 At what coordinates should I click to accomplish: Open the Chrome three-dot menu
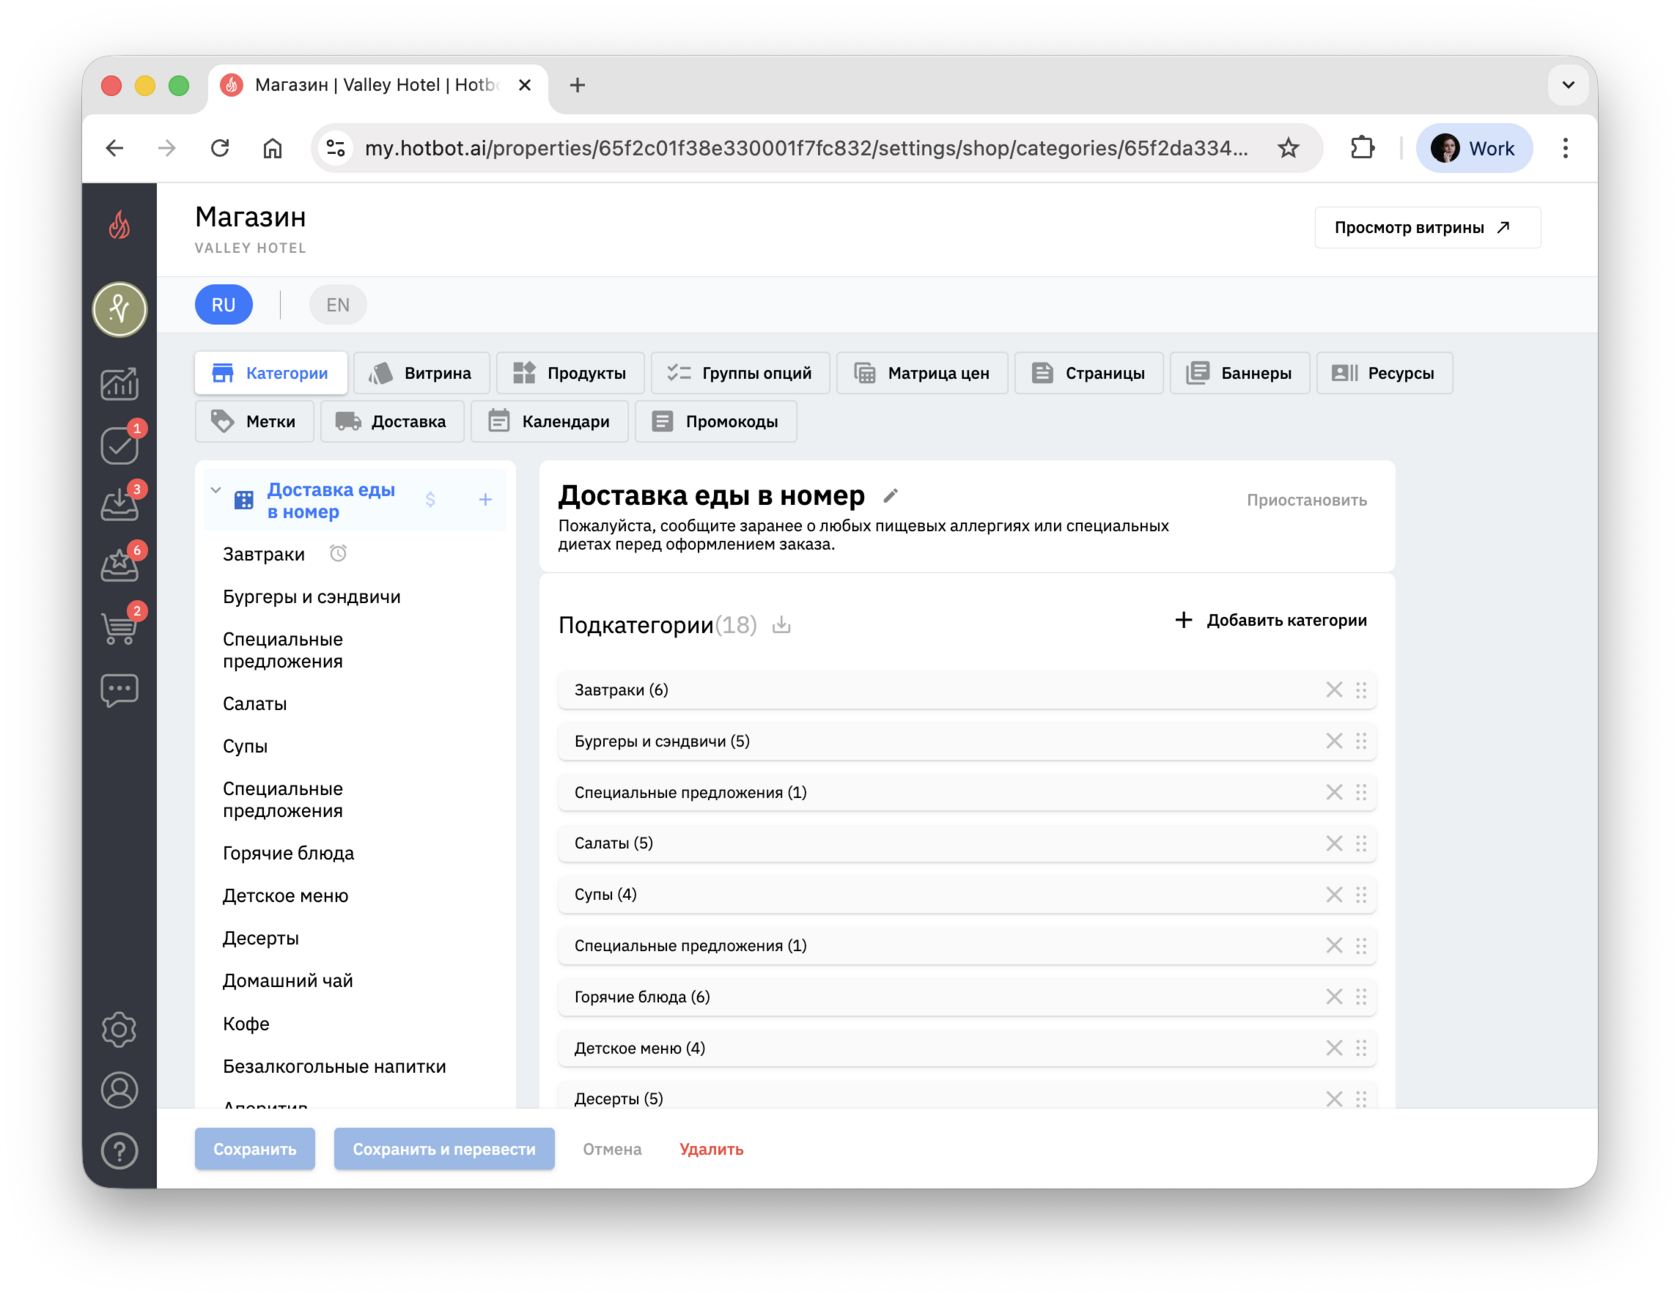pyautogui.click(x=1565, y=148)
